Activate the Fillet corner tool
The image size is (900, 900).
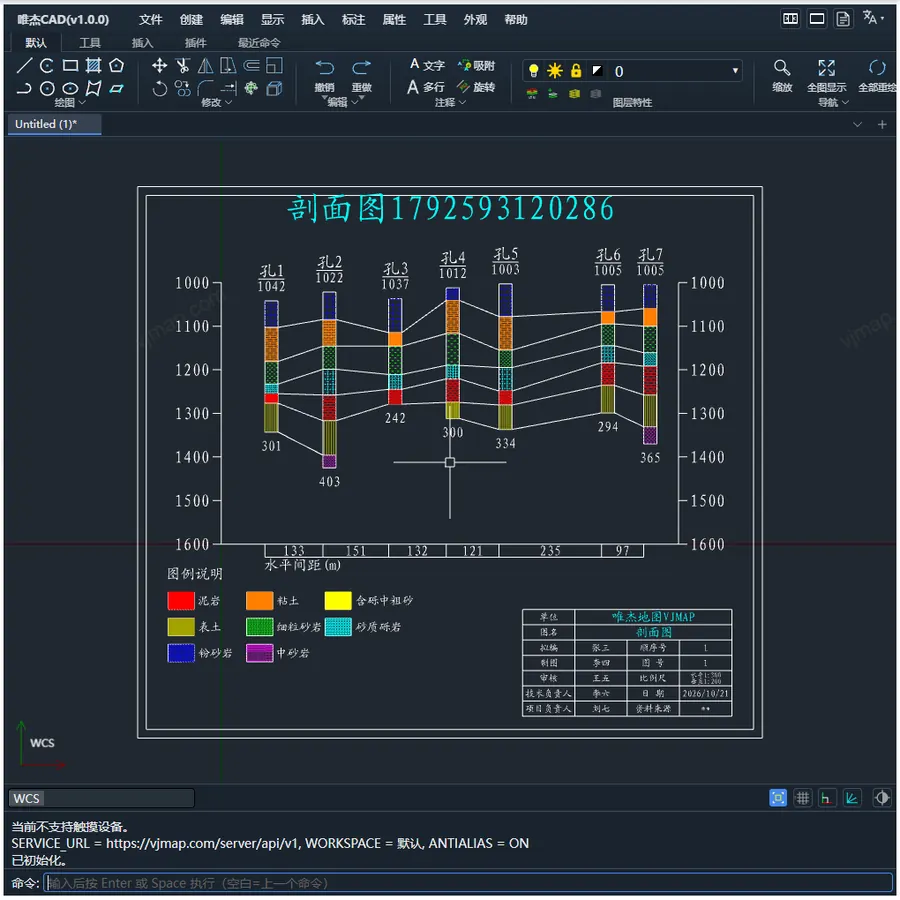tap(205, 88)
